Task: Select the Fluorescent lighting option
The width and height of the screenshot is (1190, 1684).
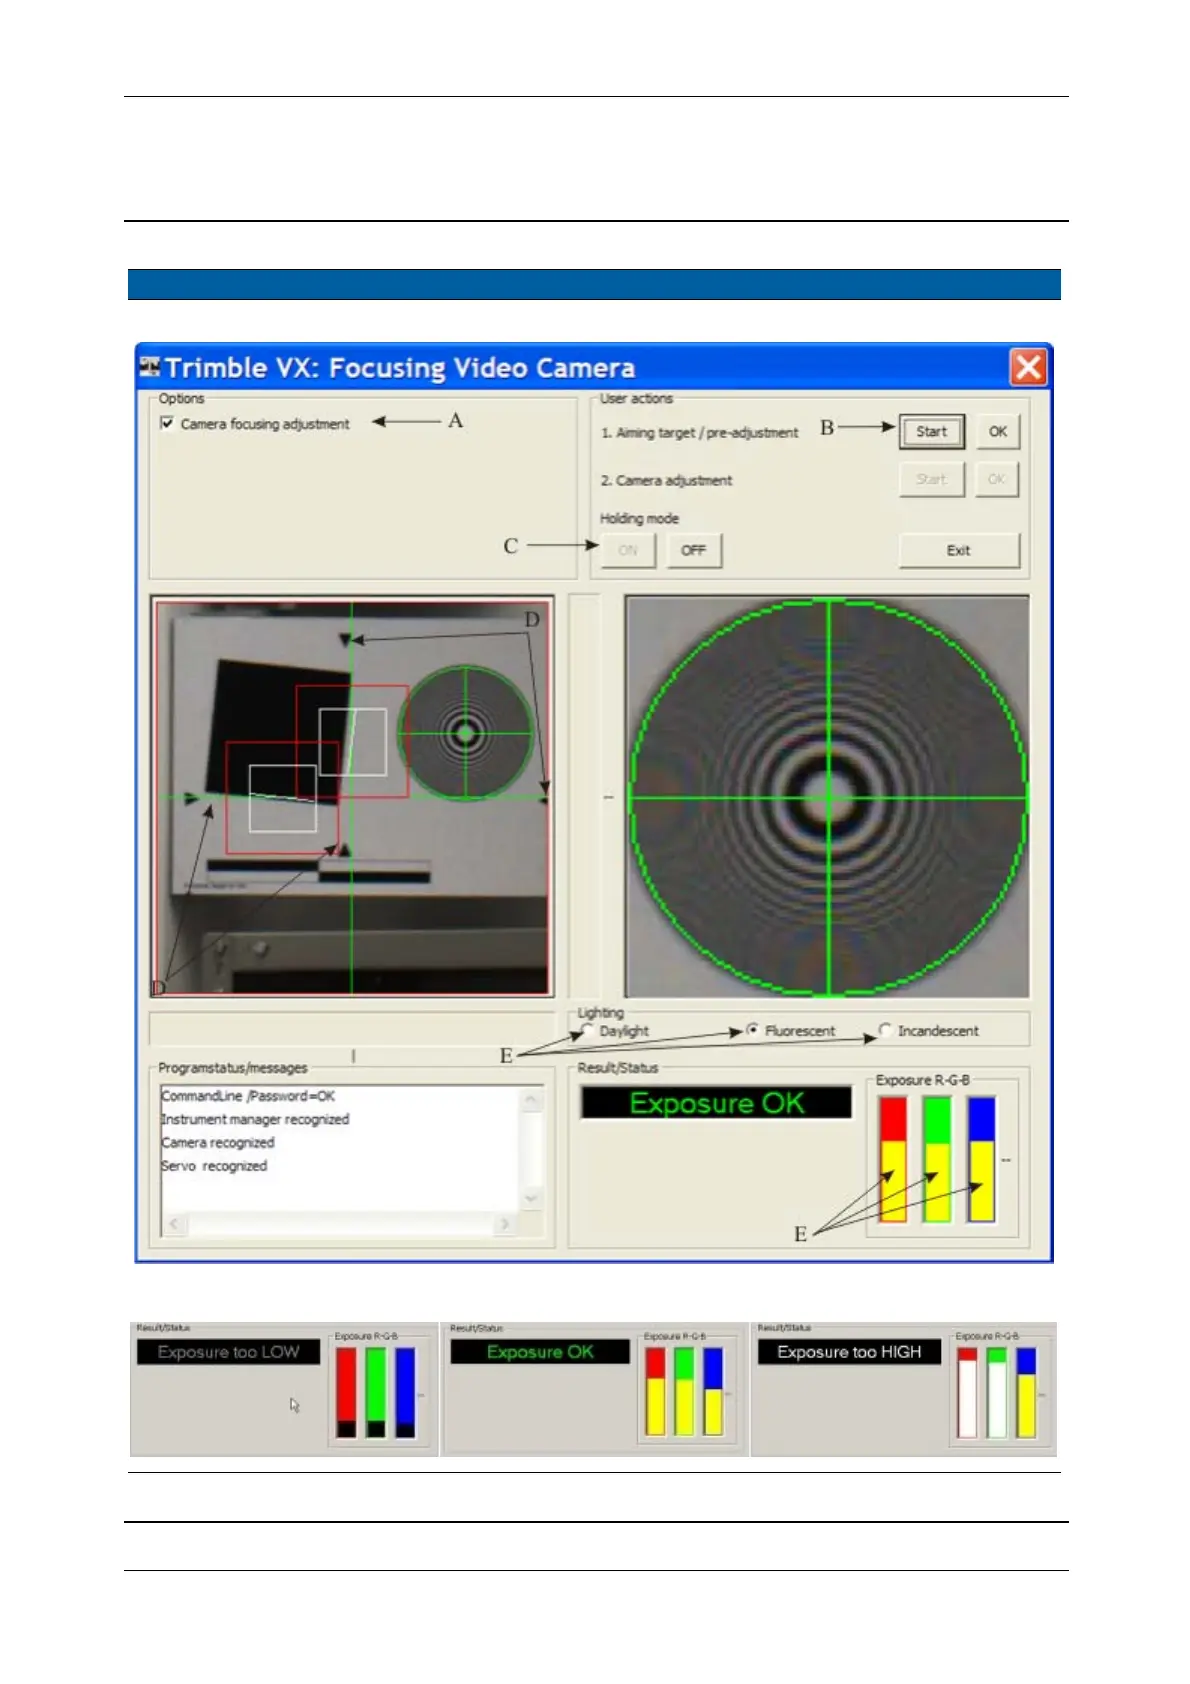Action: (x=752, y=1030)
